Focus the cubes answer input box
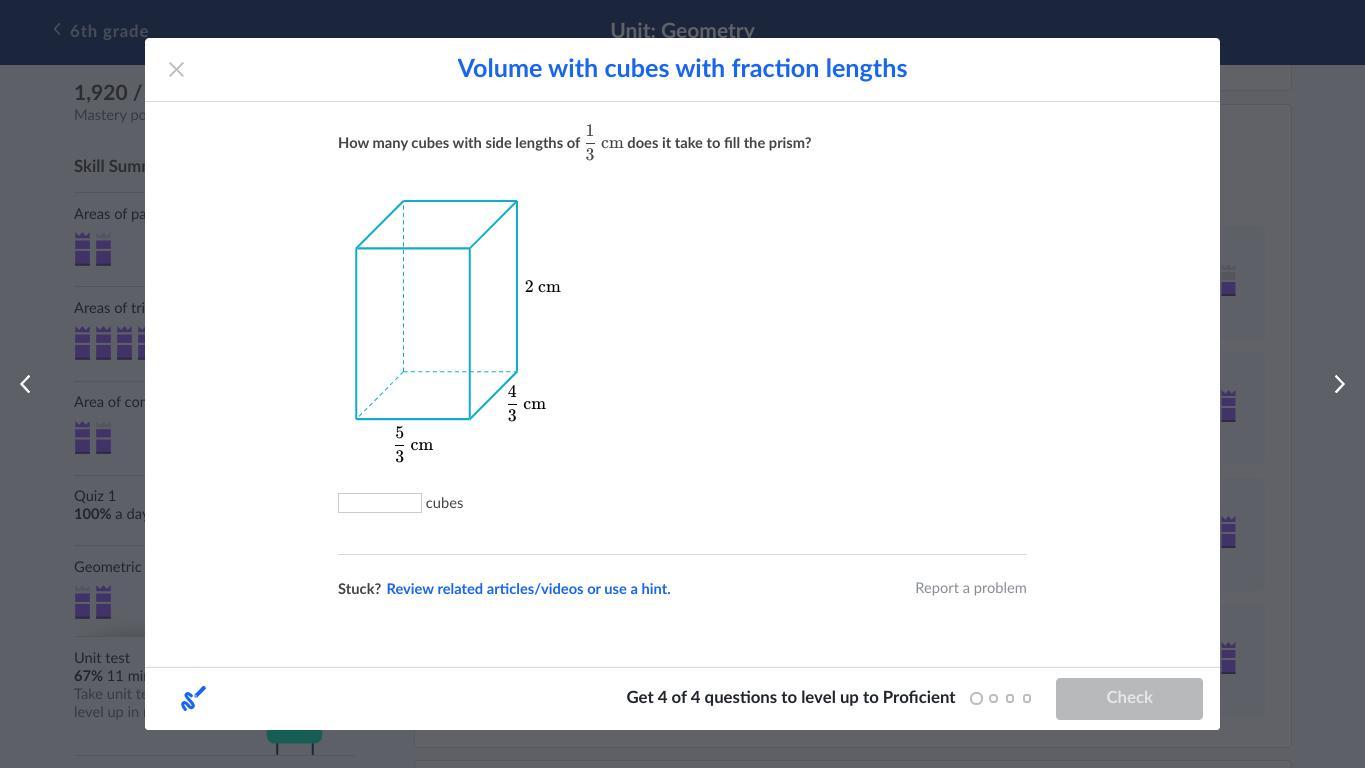This screenshot has width=1365, height=768. (x=380, y=503)
